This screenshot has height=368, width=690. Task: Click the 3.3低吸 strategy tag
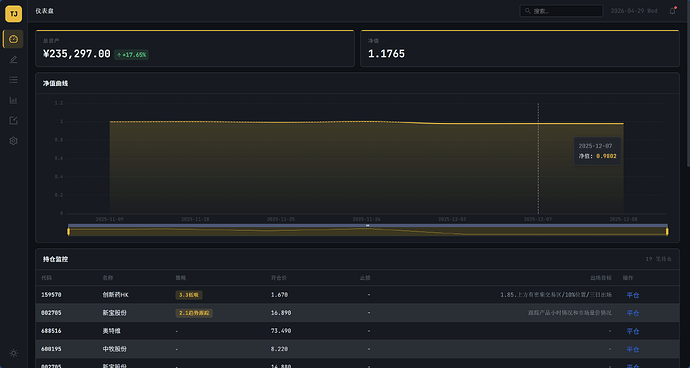pos(189,295)
